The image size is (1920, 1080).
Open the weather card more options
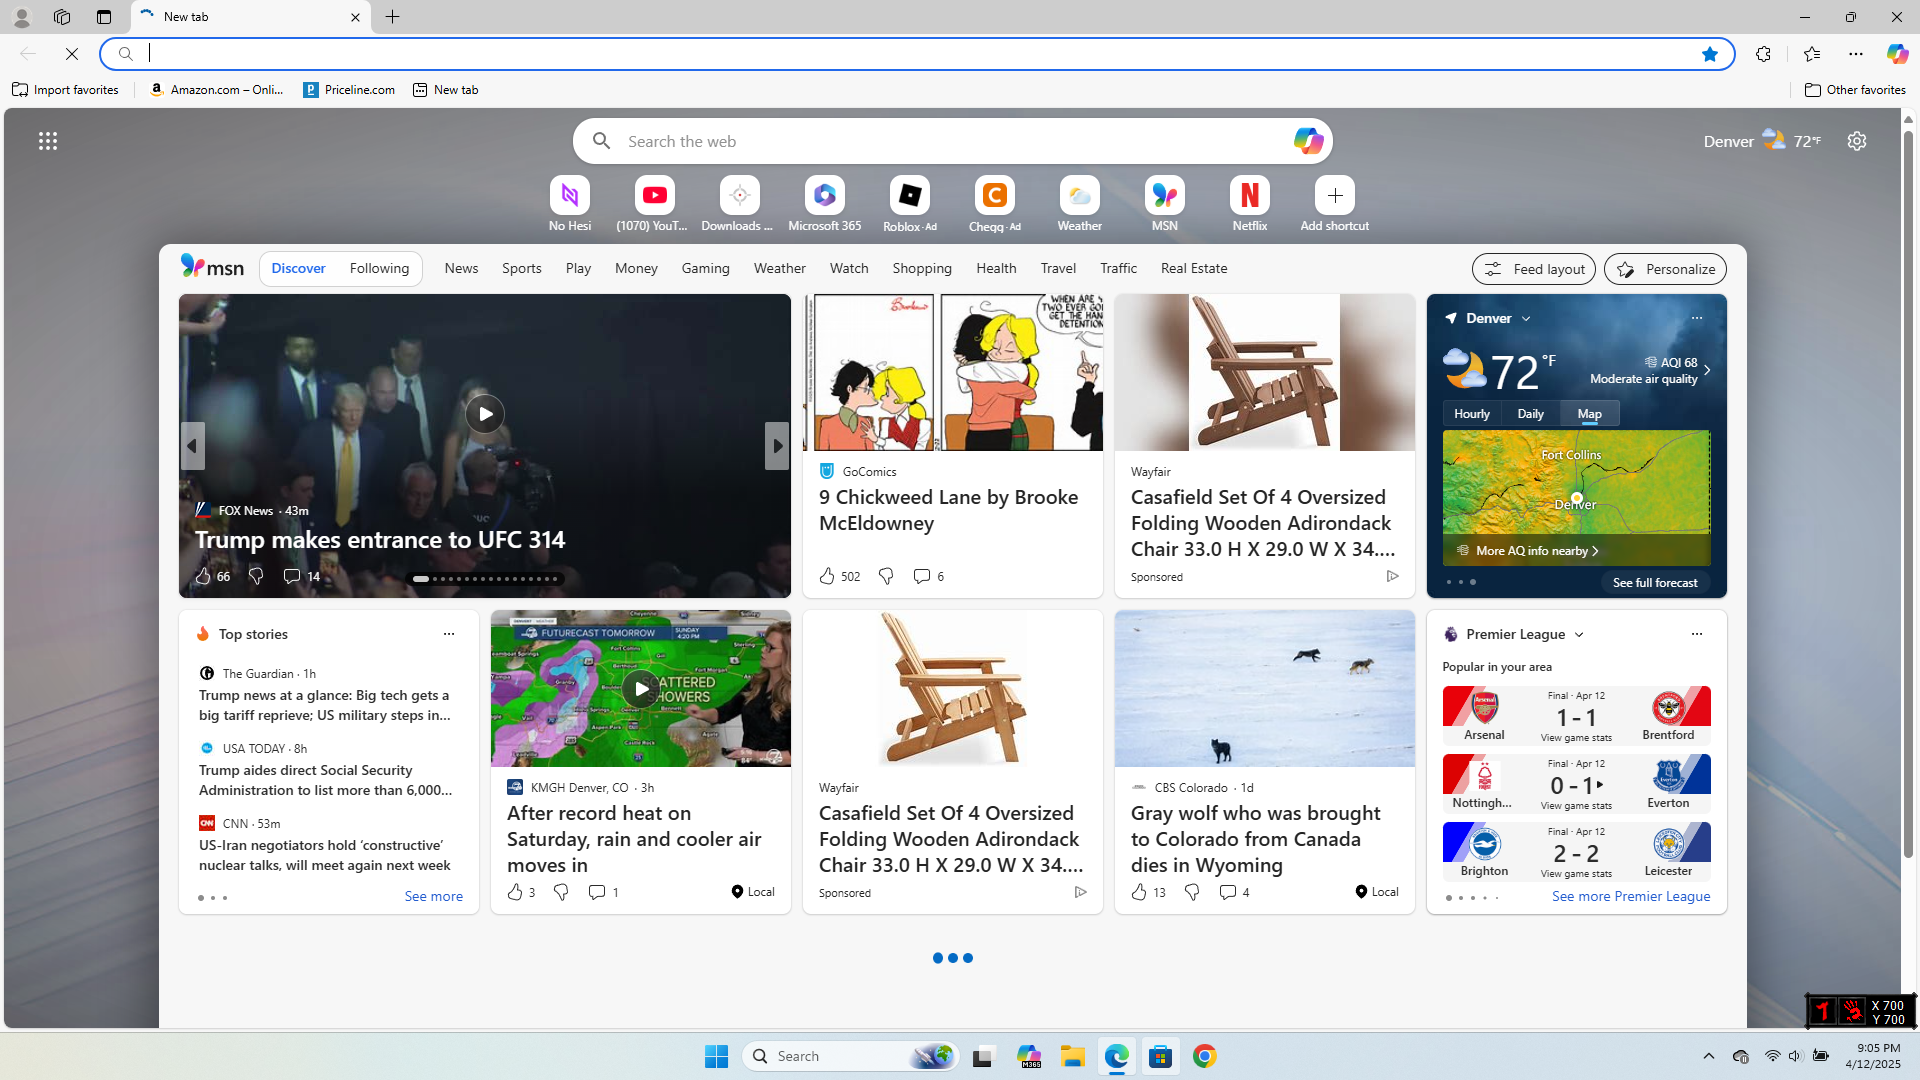click(x=1696, y=318)
